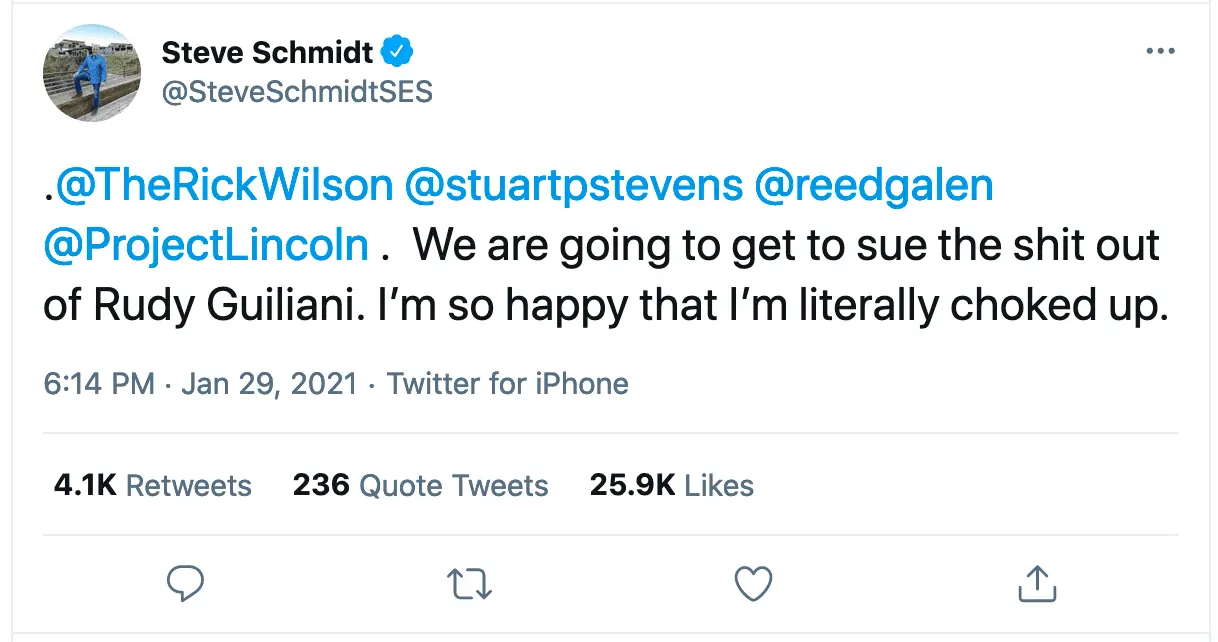Show the 25.9K Likes list
This screenshot has width=1218, height=642.
[671, 486]
